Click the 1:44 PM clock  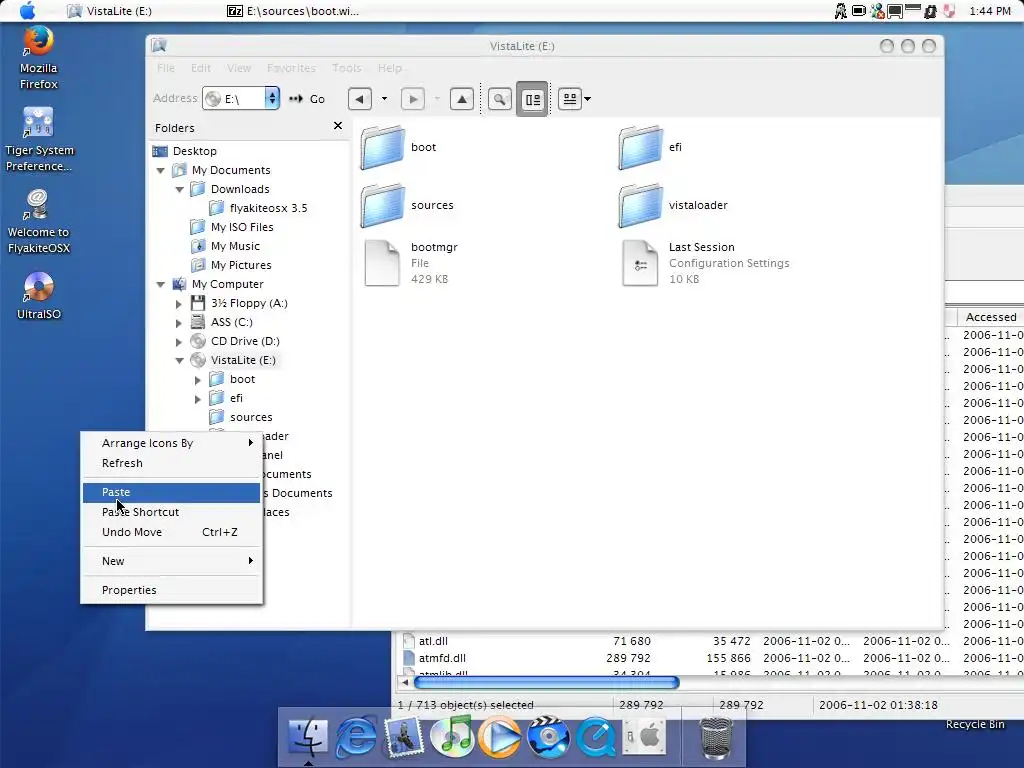click(x=990, y=11)
